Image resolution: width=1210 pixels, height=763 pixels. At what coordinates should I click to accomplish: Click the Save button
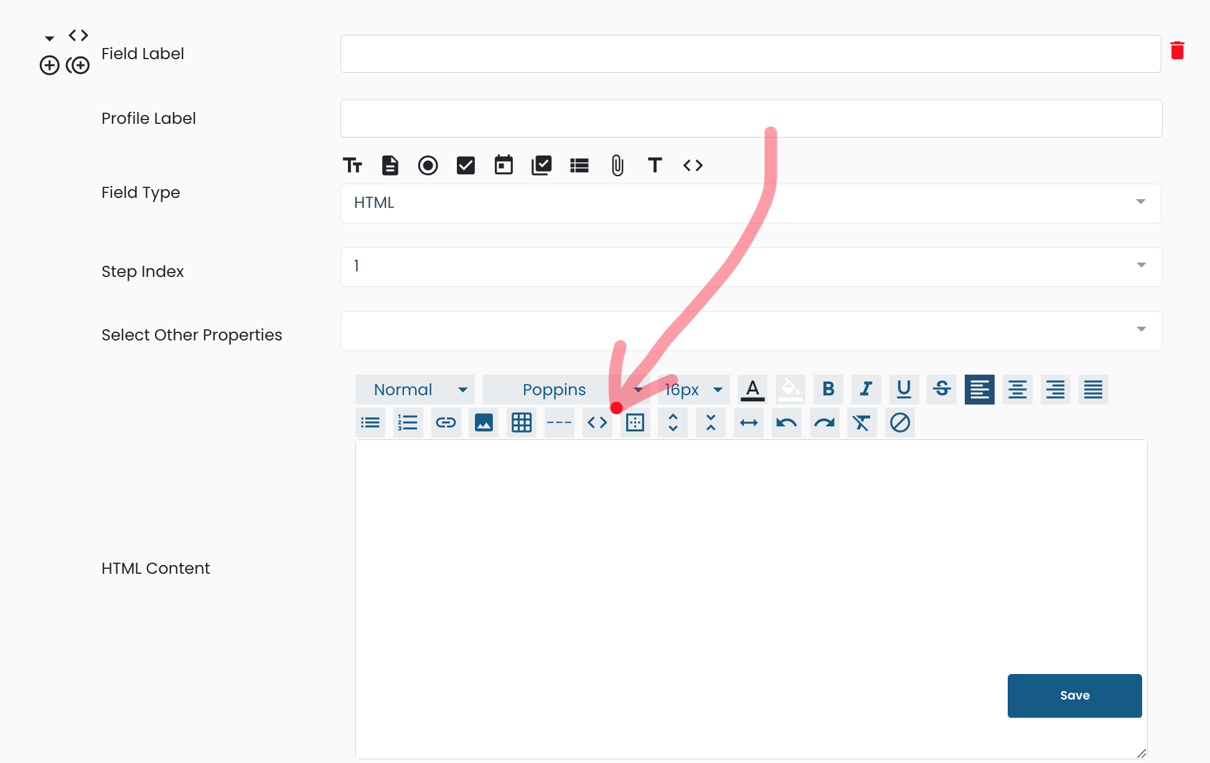[x=1074, y=695]
